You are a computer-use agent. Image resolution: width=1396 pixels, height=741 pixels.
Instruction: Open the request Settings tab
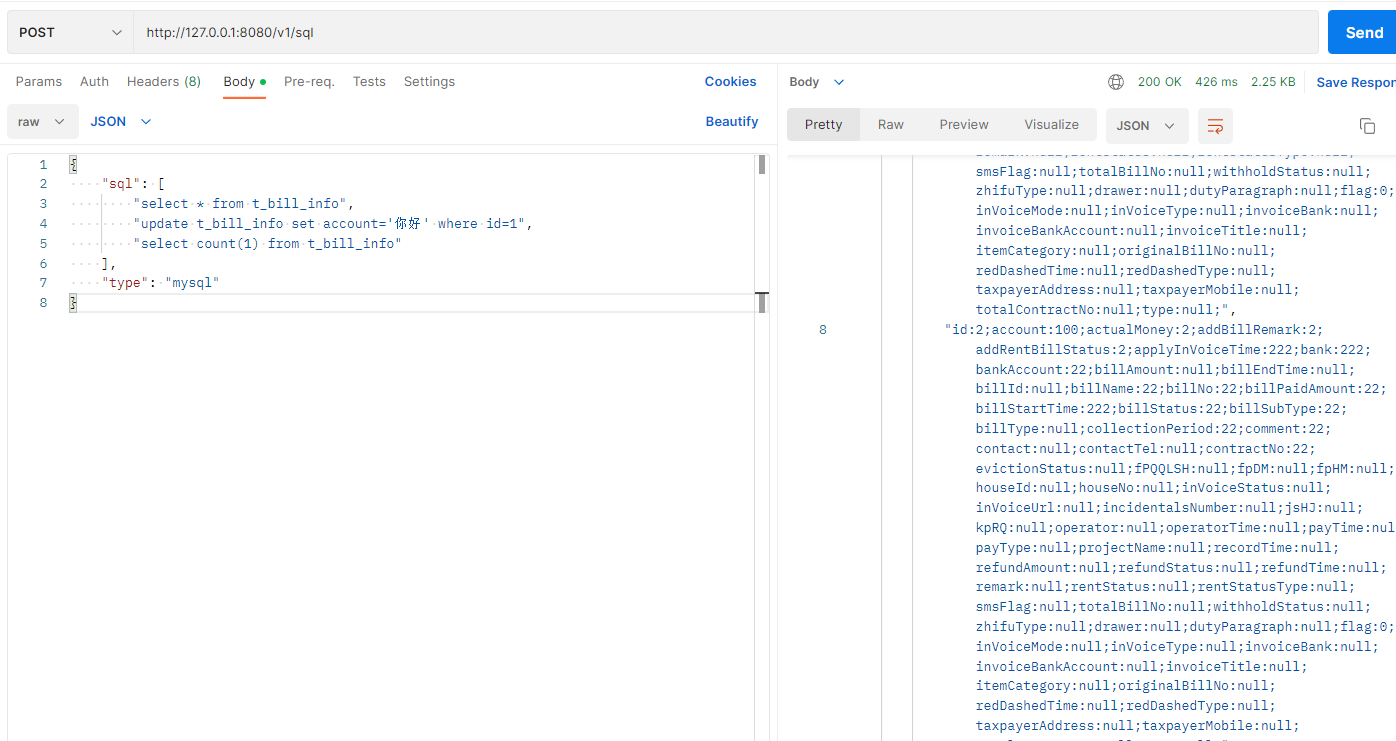pyautogui.click(x=429, y=81)
